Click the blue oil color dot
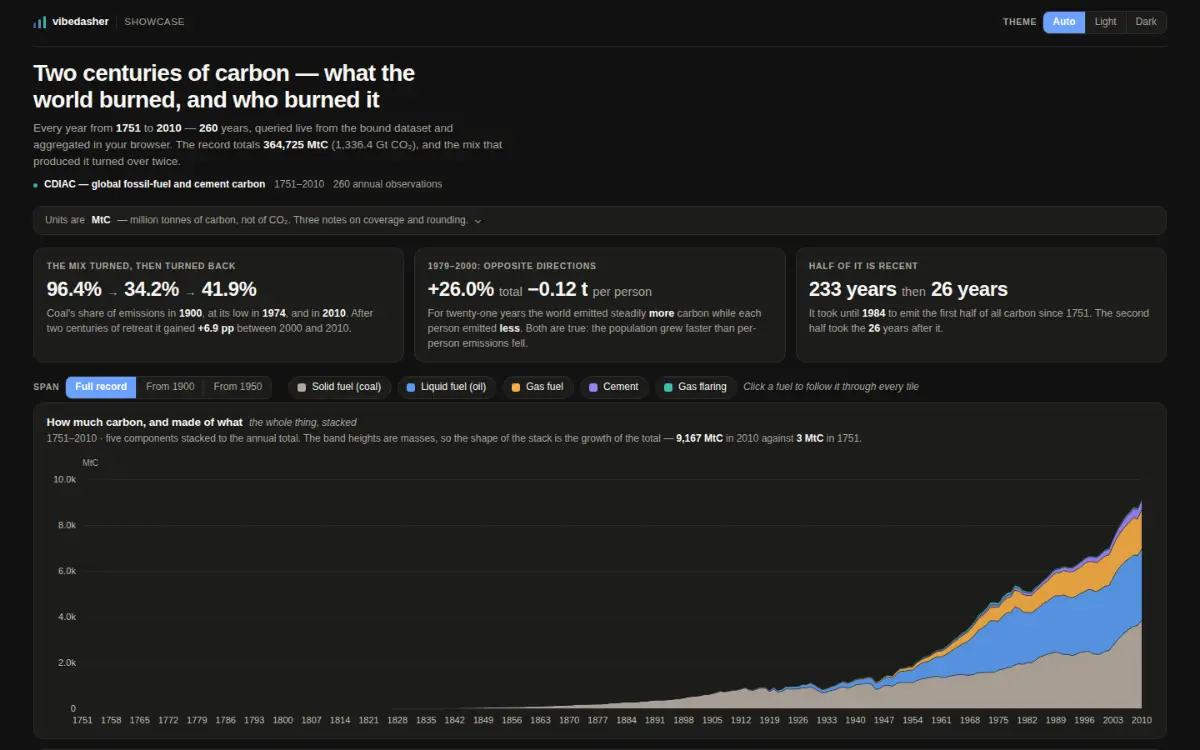 pyautogui.click(x=411, y=387)
